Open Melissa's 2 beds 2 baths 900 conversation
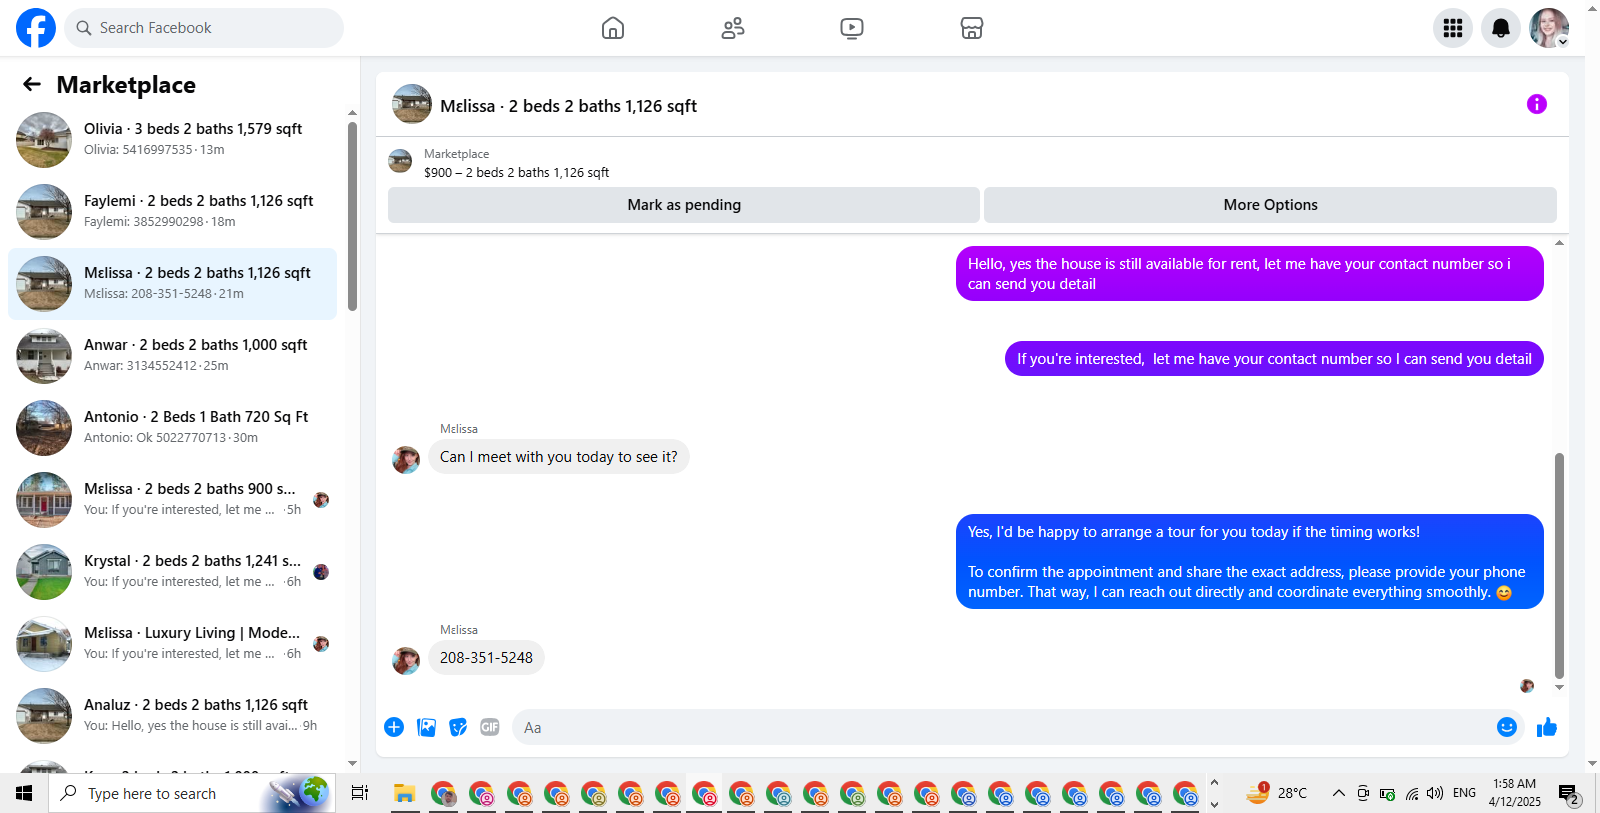The width and height of the screenshot is (1600, 813). click(172, 500)
